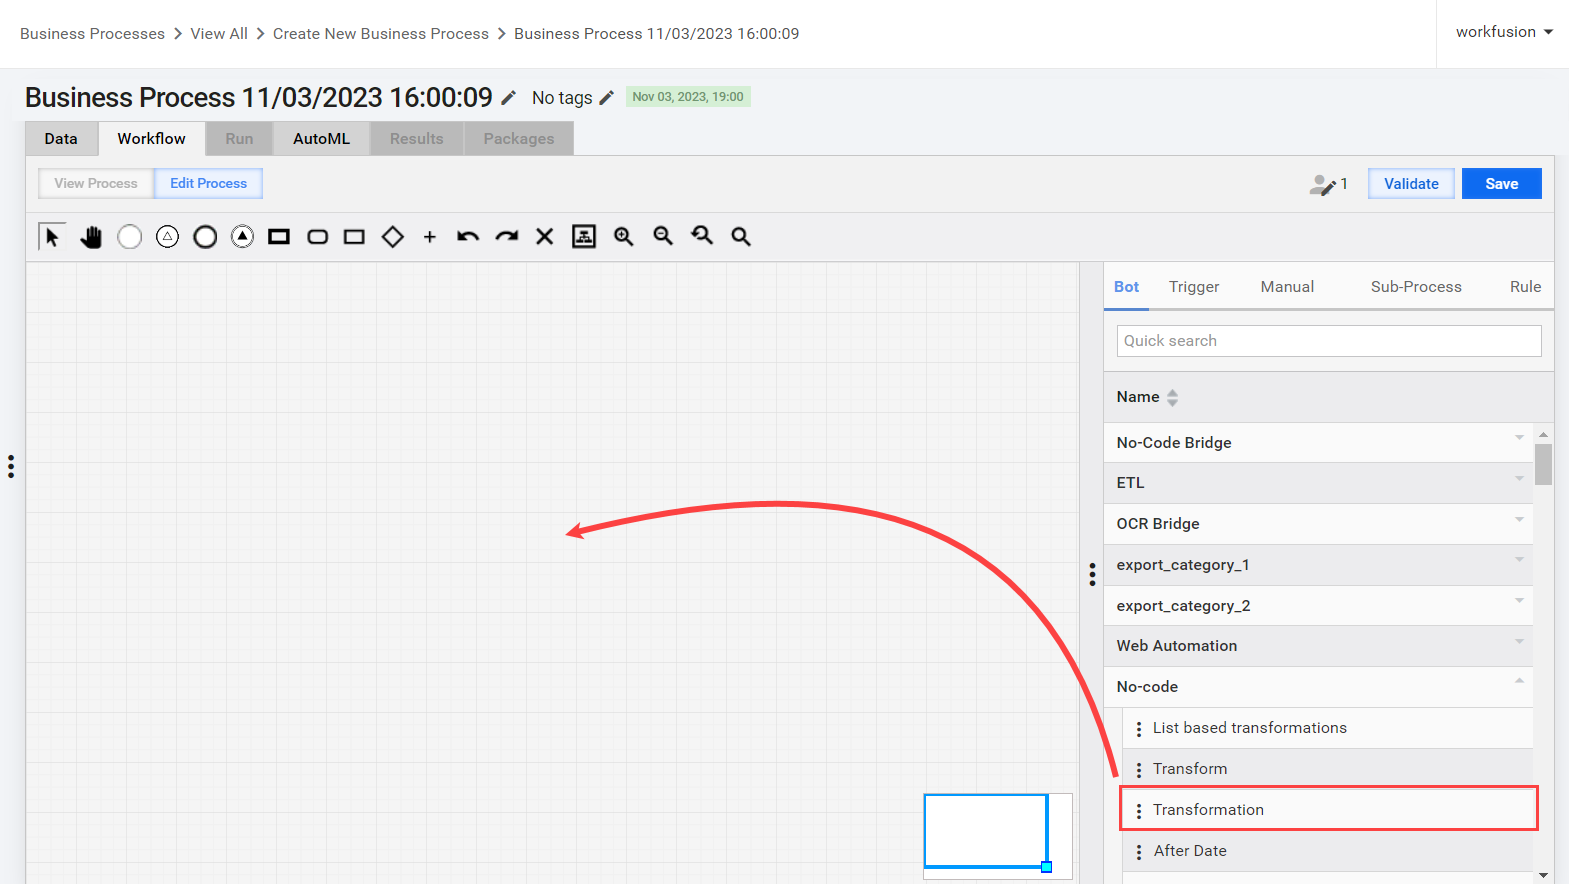Click the bot list vertical scrollbar thumb
Image resolution: width=1569 pixels, height=884 pixels.
coord(1543,465)
